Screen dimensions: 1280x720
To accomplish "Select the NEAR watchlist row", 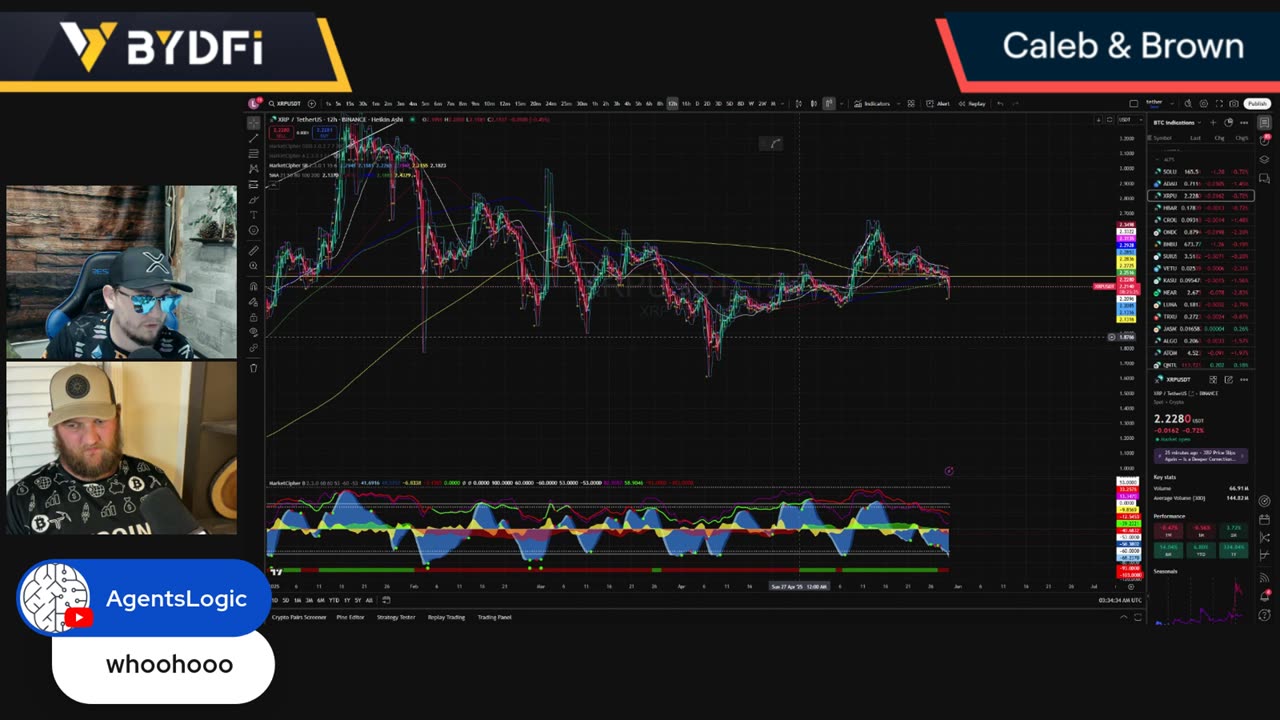I will point(1201,292).
